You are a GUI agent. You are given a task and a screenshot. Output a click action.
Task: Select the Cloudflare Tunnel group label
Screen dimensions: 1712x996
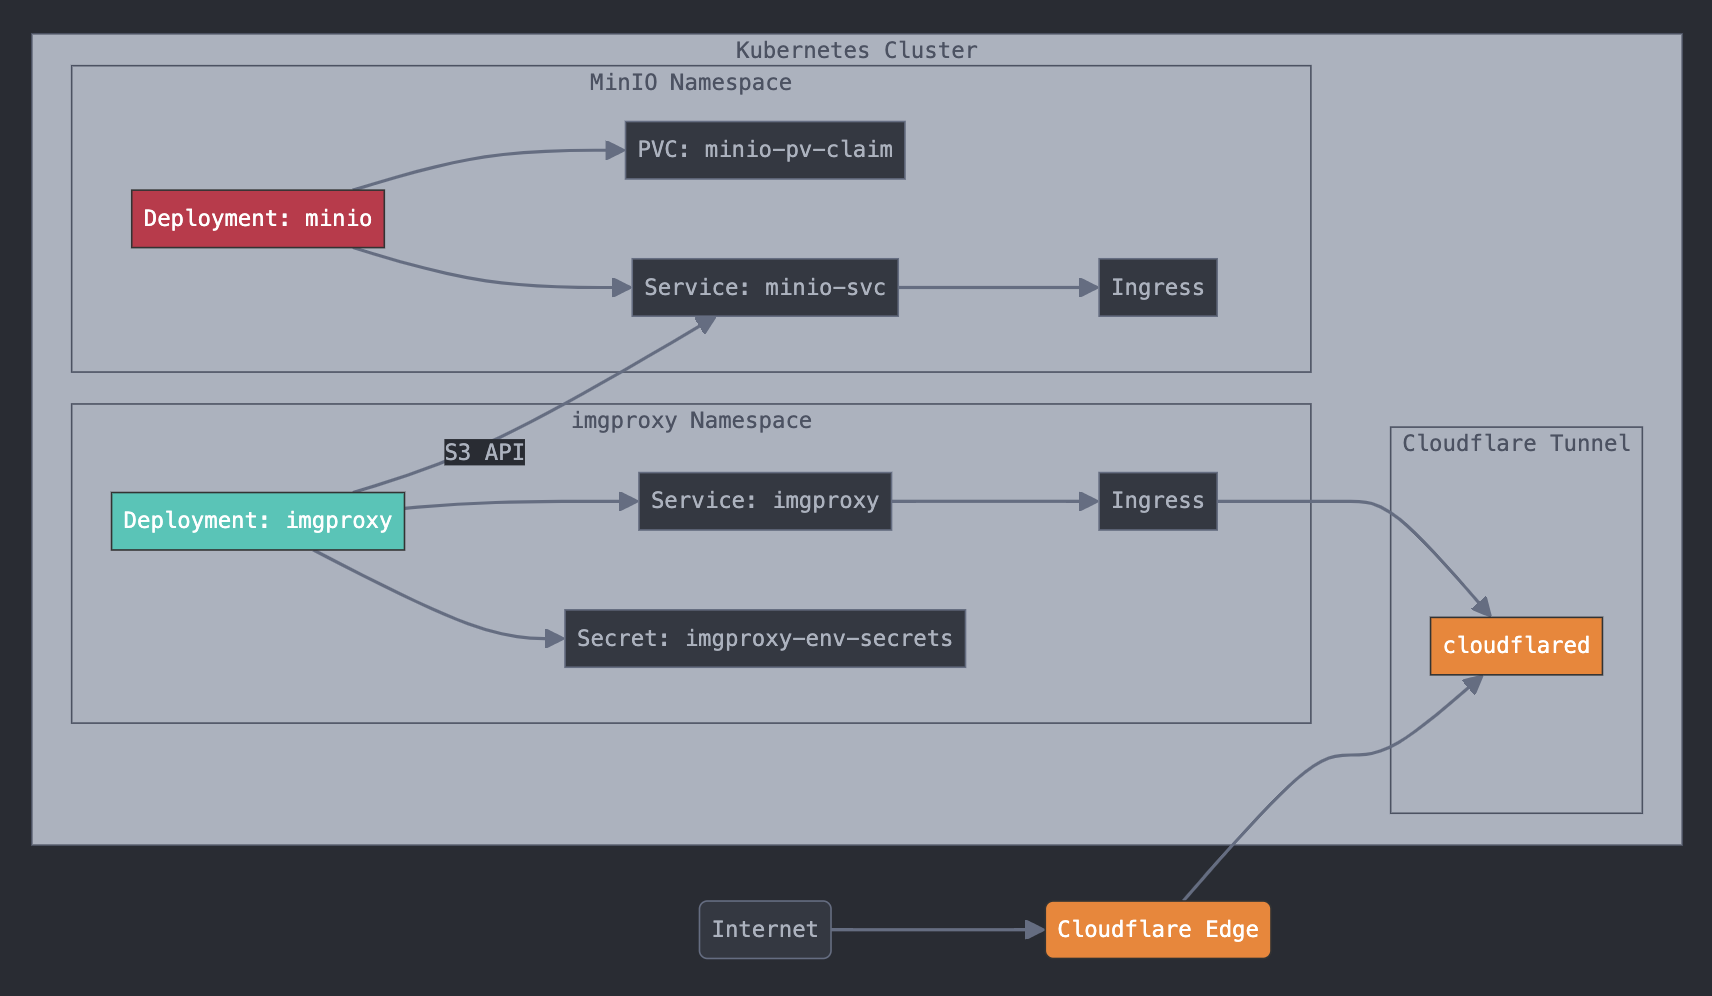click(x=1516, y=443)
